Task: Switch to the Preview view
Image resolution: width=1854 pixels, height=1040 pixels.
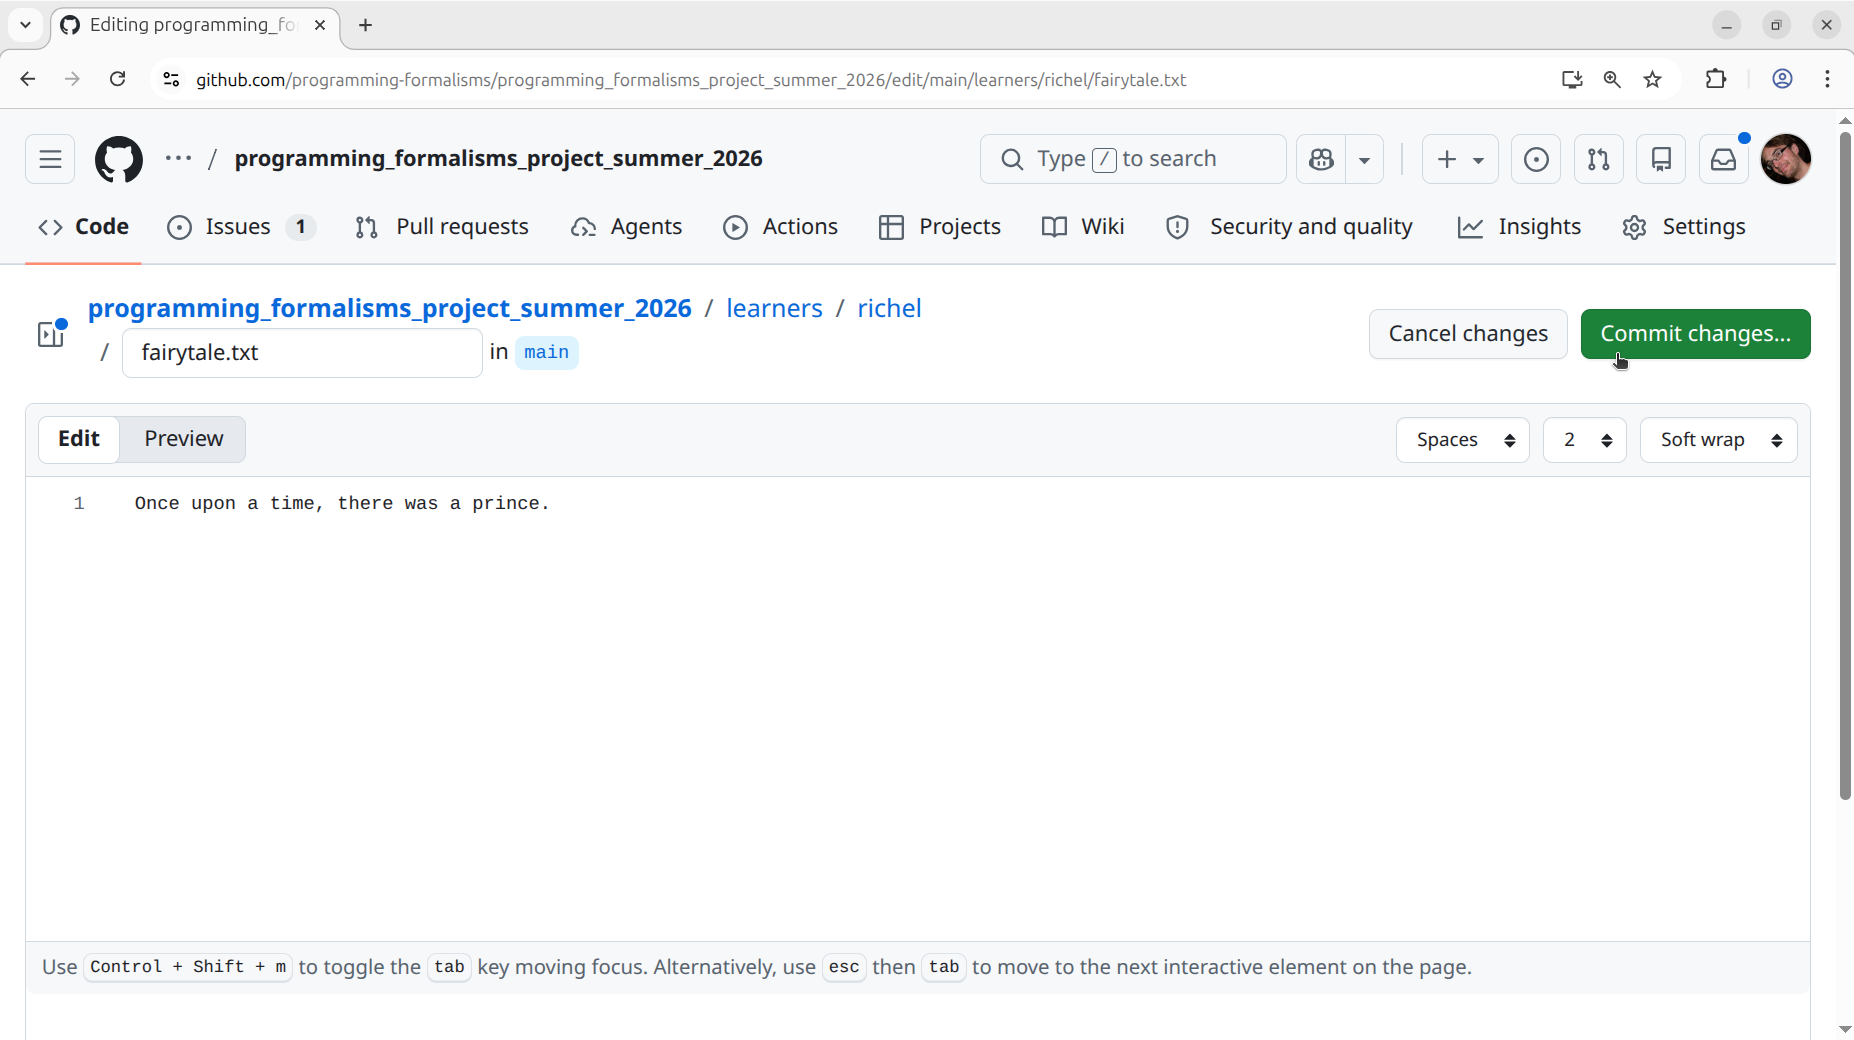Action: pos(184,439)
